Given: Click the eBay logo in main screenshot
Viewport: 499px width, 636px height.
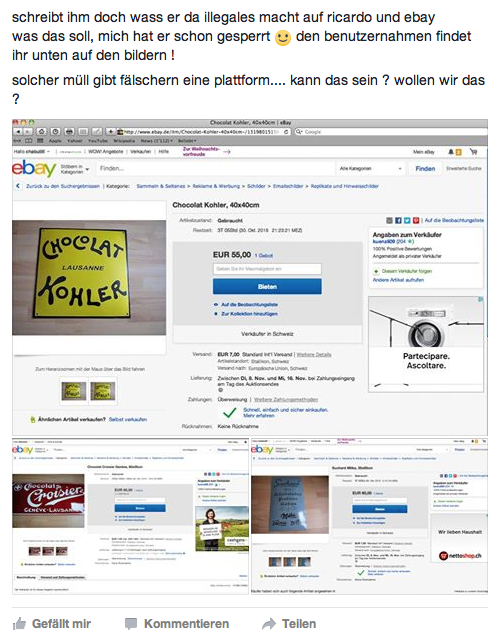Looking at the screenshot, I should pos(34,168).
